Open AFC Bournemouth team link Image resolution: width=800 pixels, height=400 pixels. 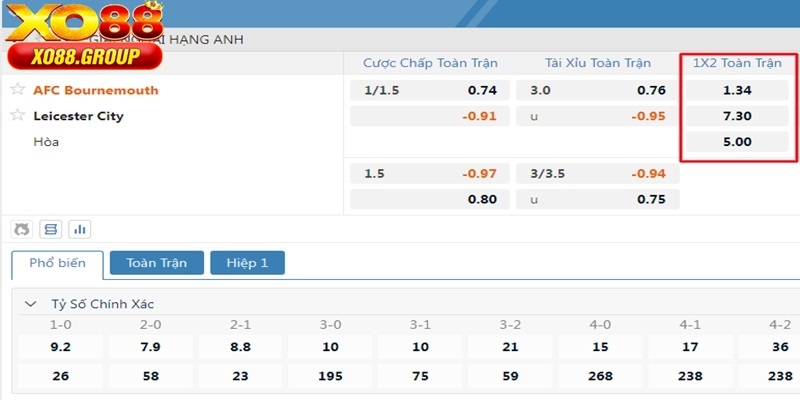pyautogui.click(x=96, y=90)
